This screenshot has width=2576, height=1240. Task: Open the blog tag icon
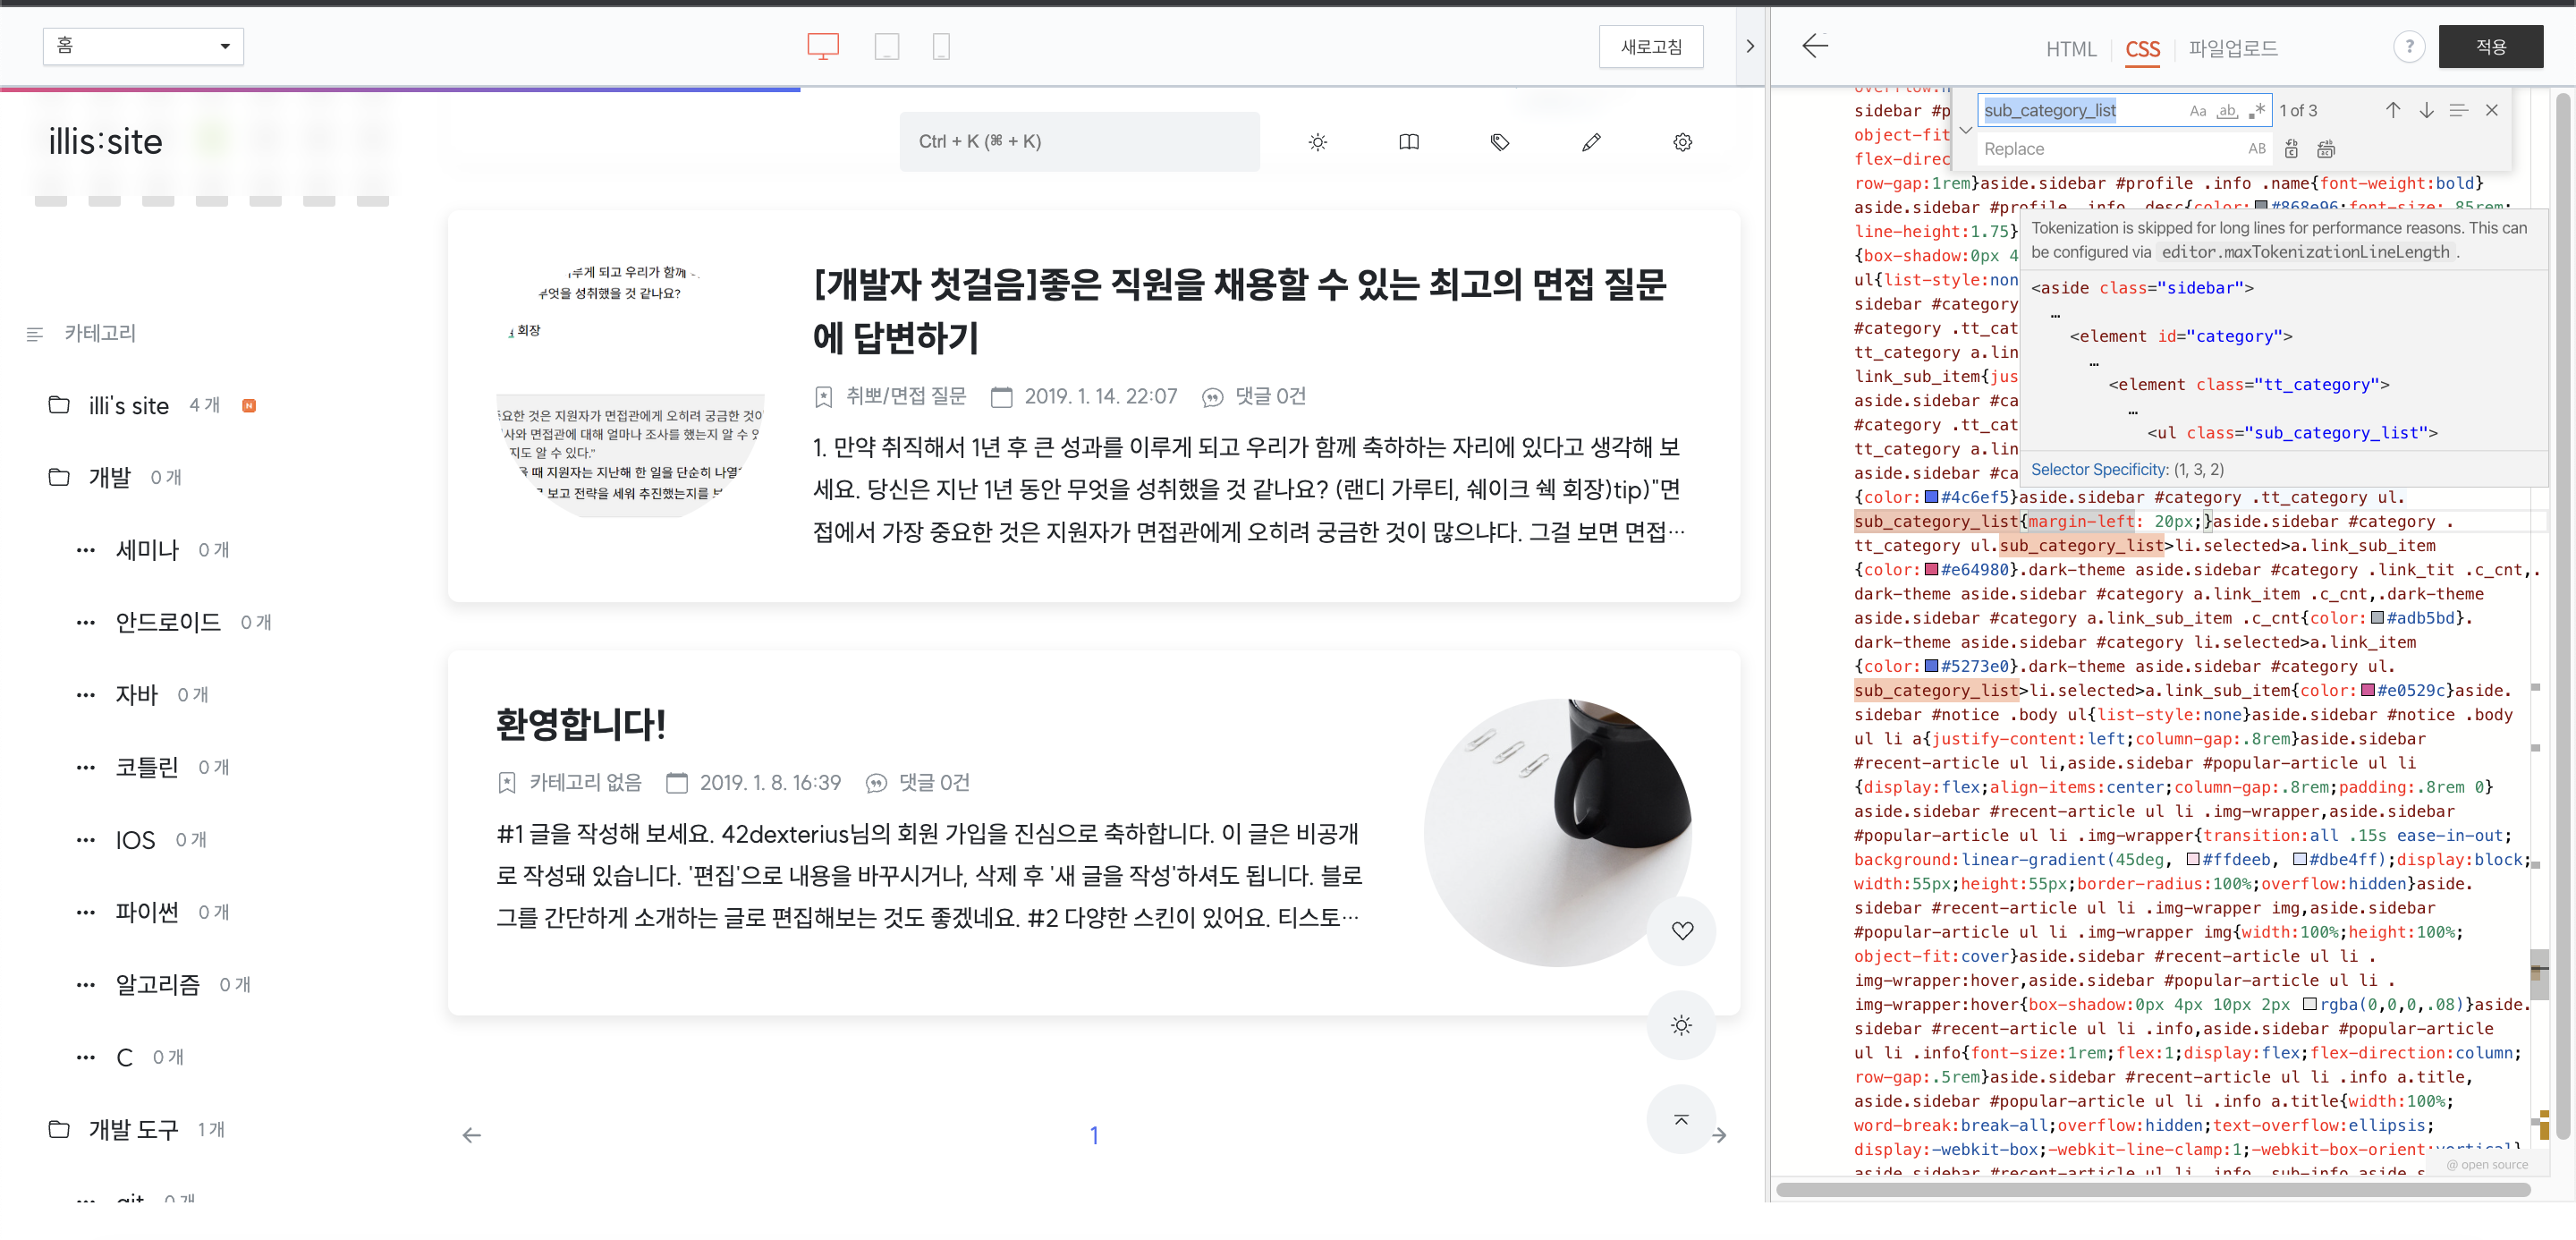[x=1500, y=142]
